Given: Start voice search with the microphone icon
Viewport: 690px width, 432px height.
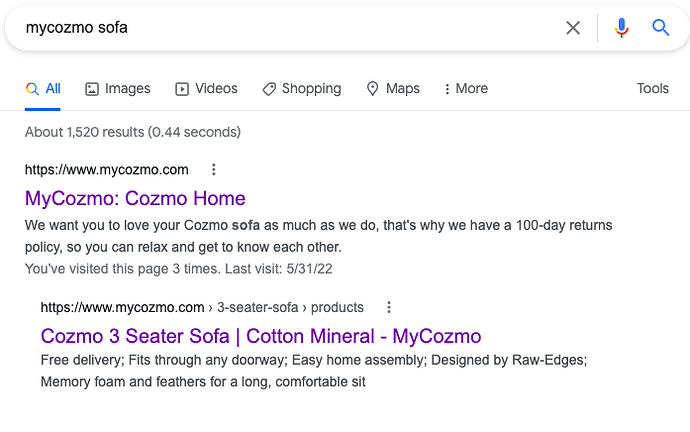Looking at the screenshot, I should [x=622, y=28].
